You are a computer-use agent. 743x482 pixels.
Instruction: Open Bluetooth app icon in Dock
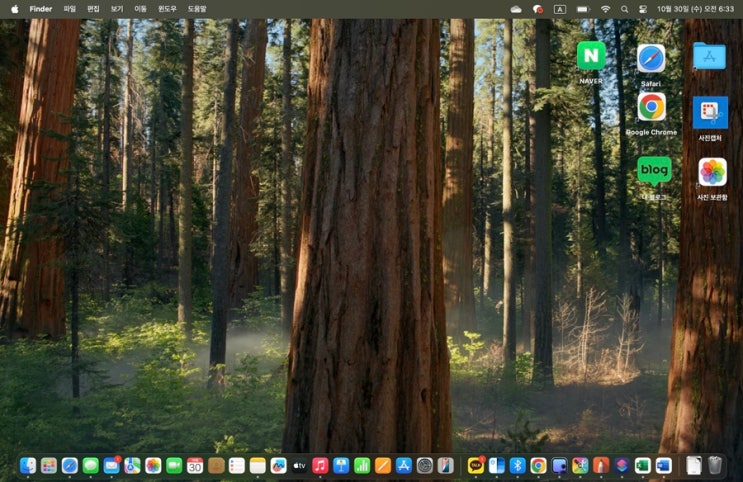(517, 466)
